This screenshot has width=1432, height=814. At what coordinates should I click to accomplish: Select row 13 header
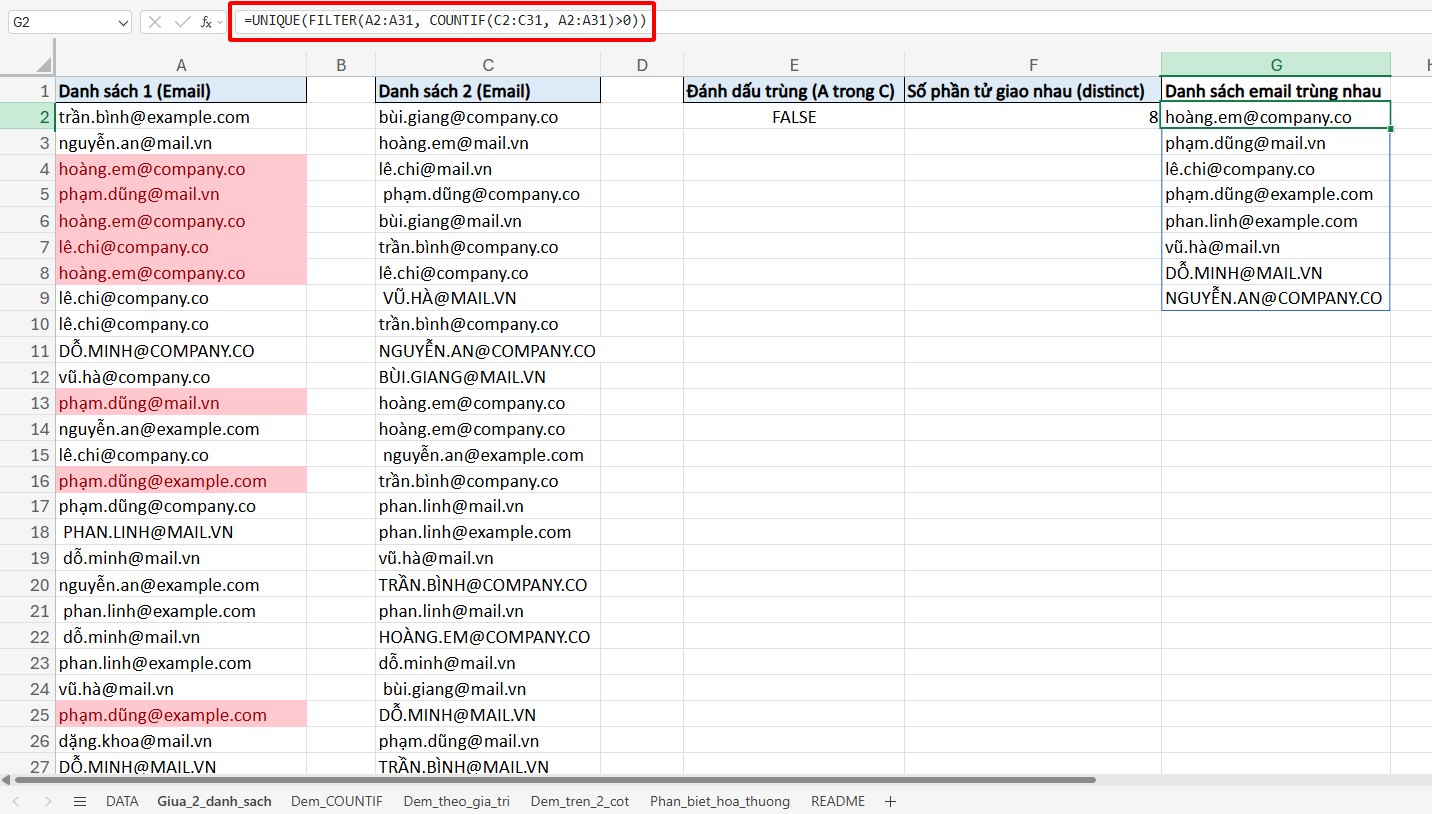pyautogui.click(x=40, y=403)
